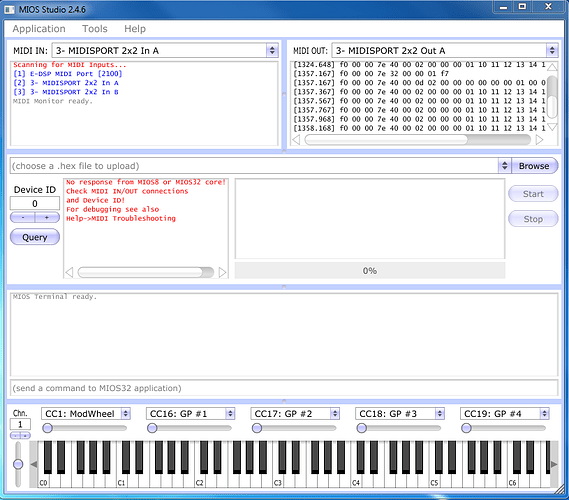Click MIDI OUT monitor scroll-right arrow
The image size is (569, 500).
click(539, 140)
